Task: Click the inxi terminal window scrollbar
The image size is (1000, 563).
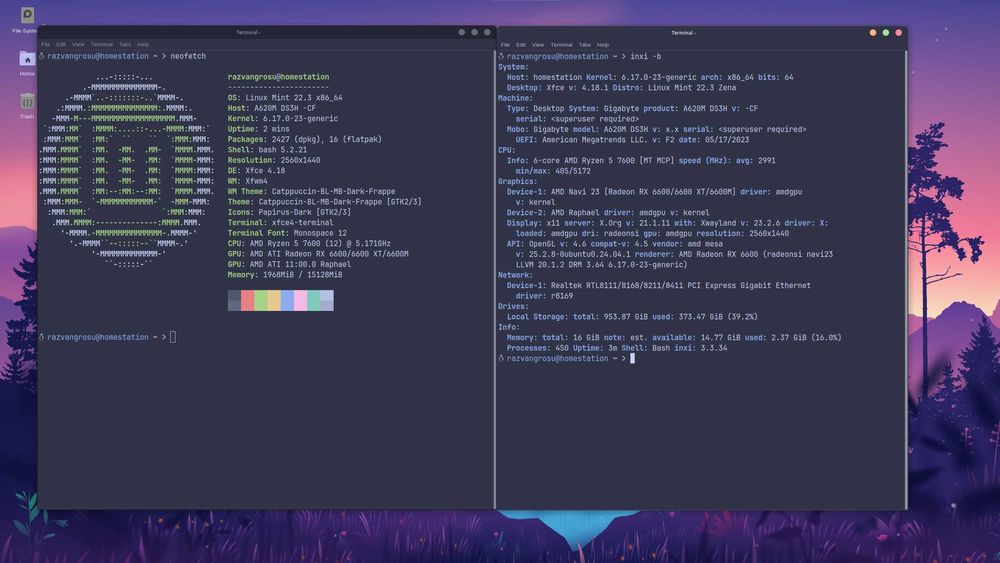Action: tap(905, 279)
